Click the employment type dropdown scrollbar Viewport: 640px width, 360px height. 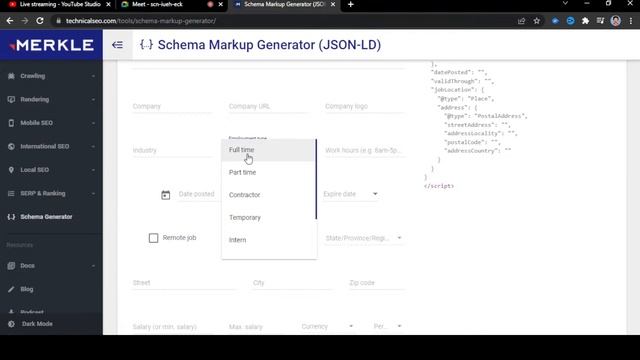(316, 179)
